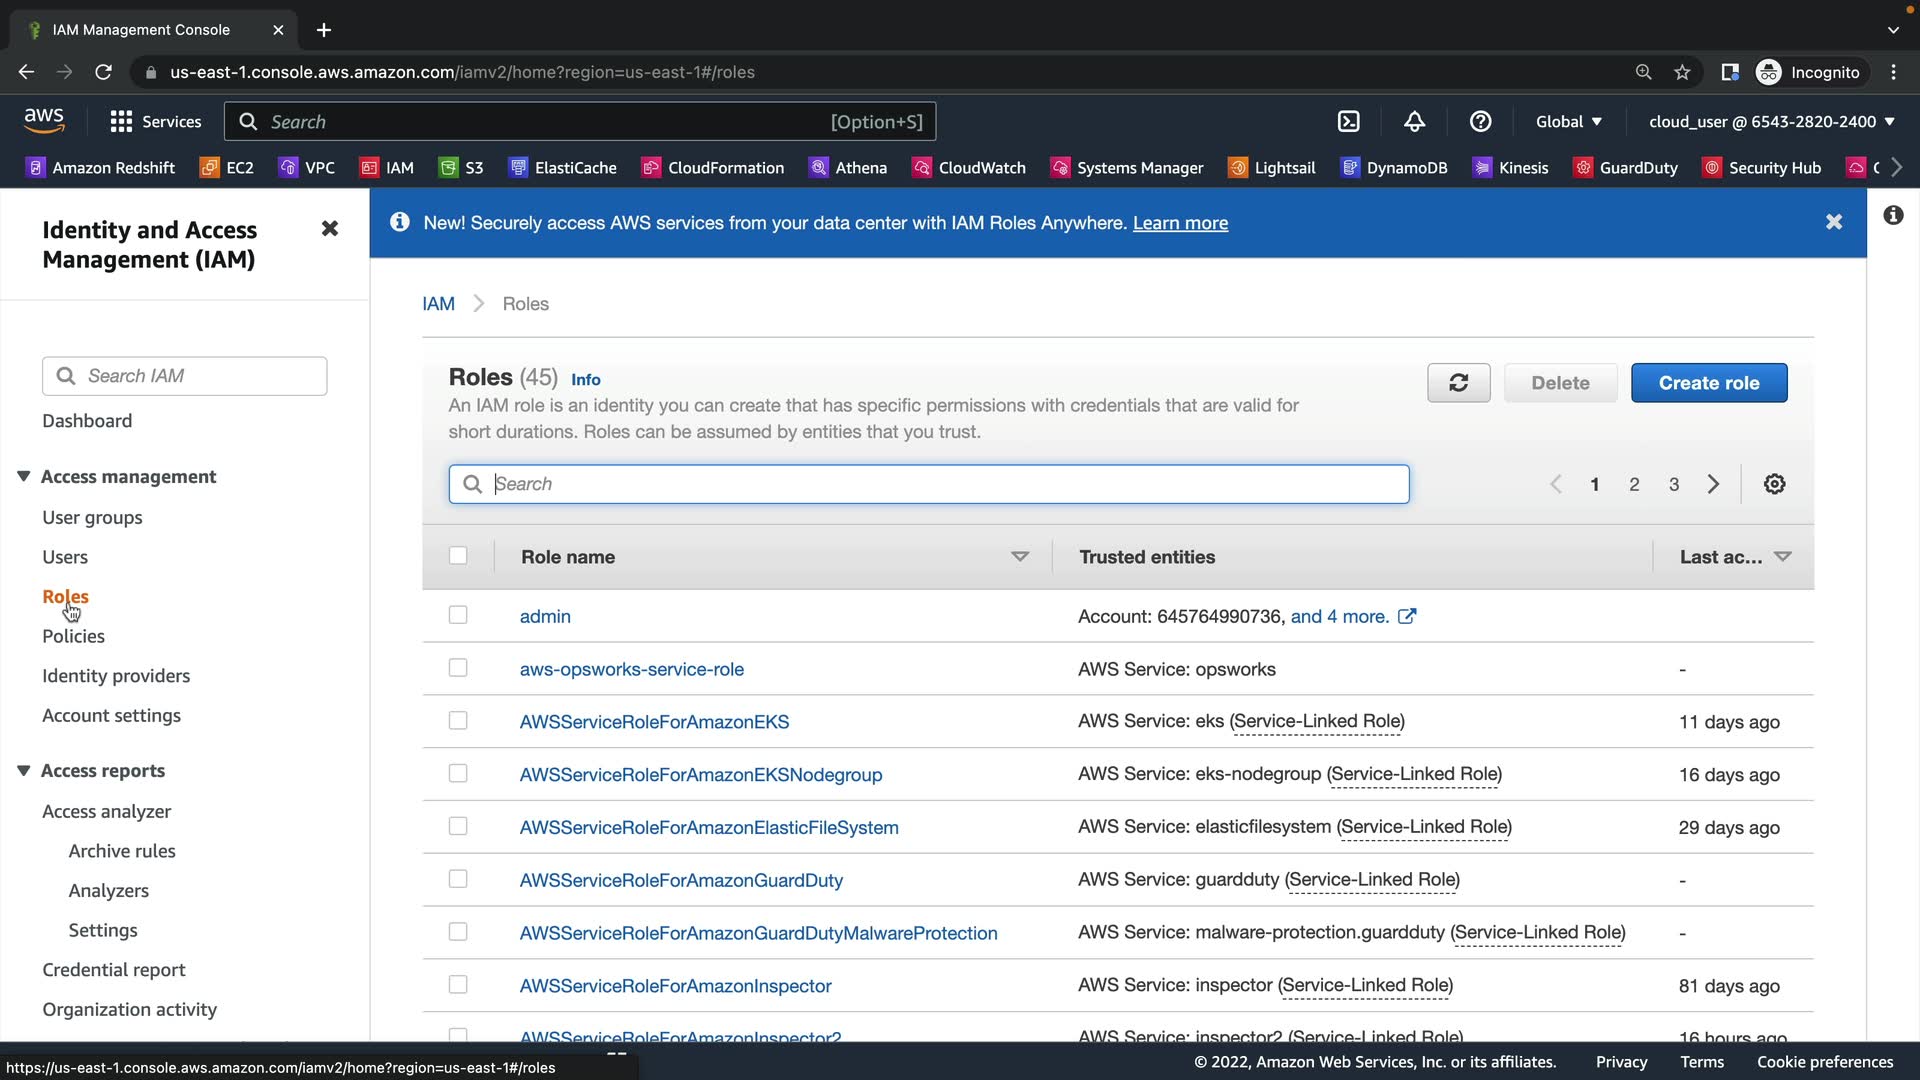This screenshot has height=1080, width=1920.
Task: Open the help question mark icon
Action: (1480, 121)
